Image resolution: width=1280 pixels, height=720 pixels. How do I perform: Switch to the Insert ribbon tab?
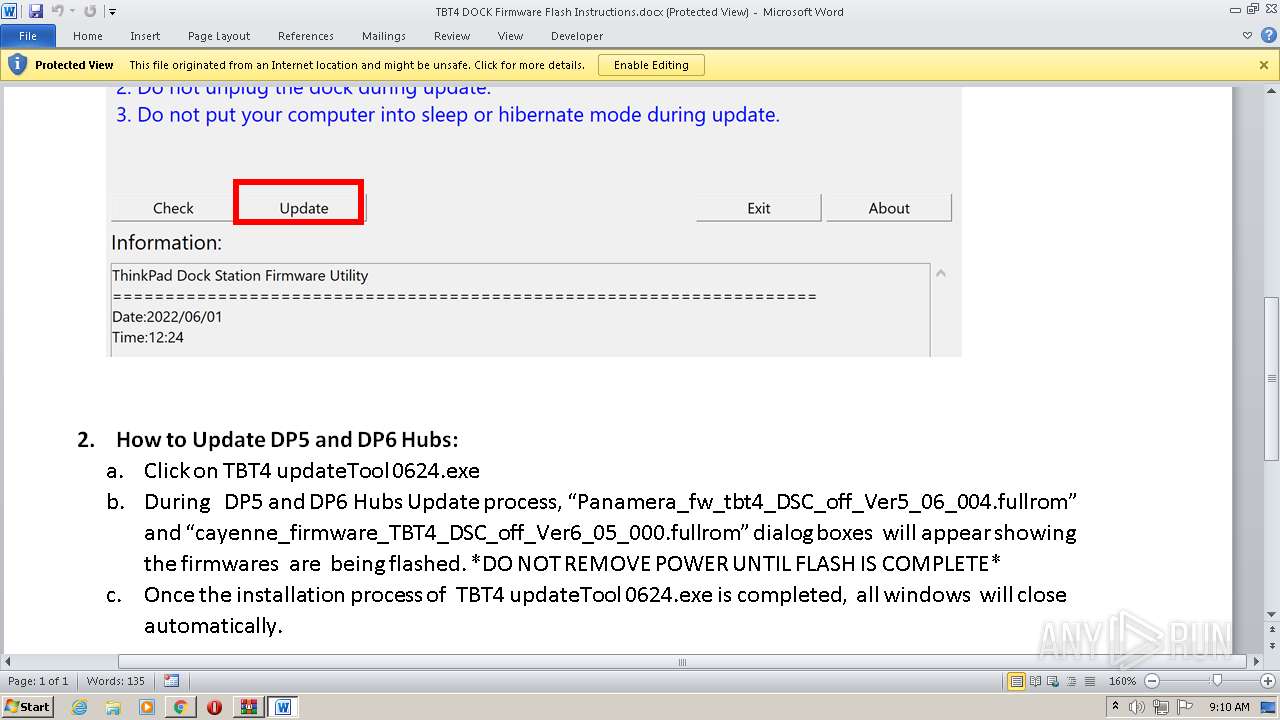(x=145, y=36)
